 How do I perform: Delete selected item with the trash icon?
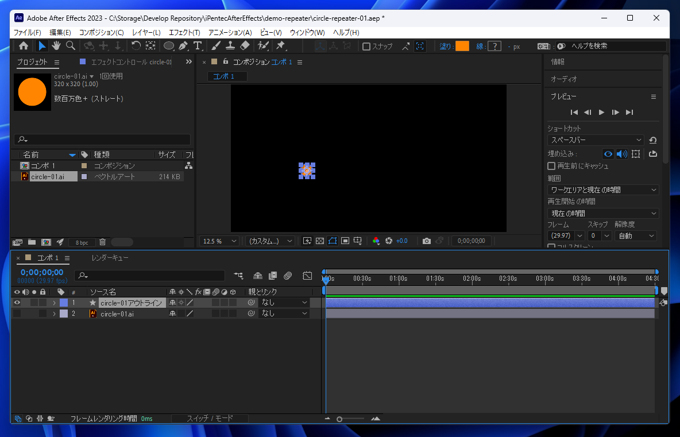pos(102,242)
